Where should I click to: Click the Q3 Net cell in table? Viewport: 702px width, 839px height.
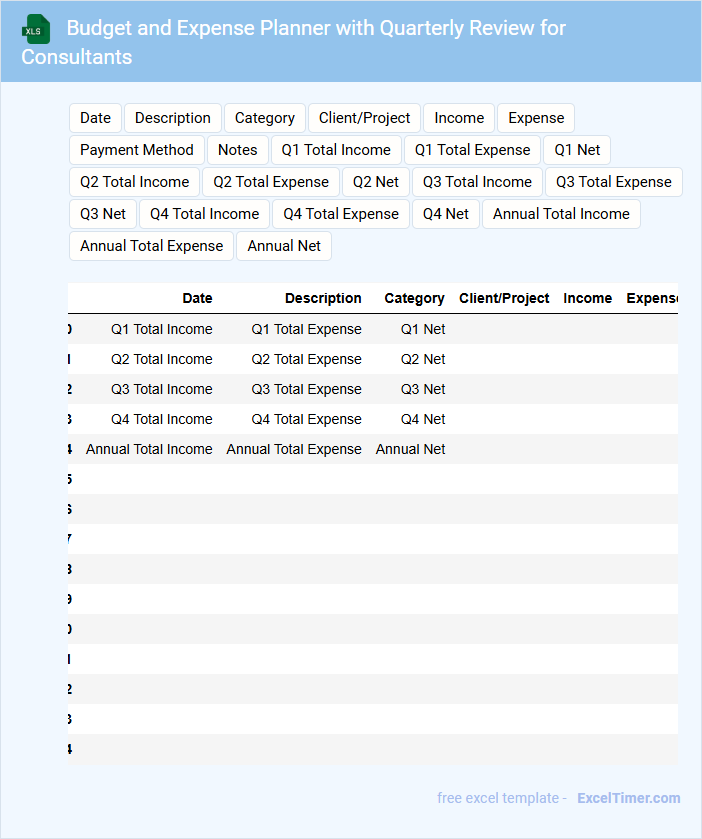tap(423, 389)
